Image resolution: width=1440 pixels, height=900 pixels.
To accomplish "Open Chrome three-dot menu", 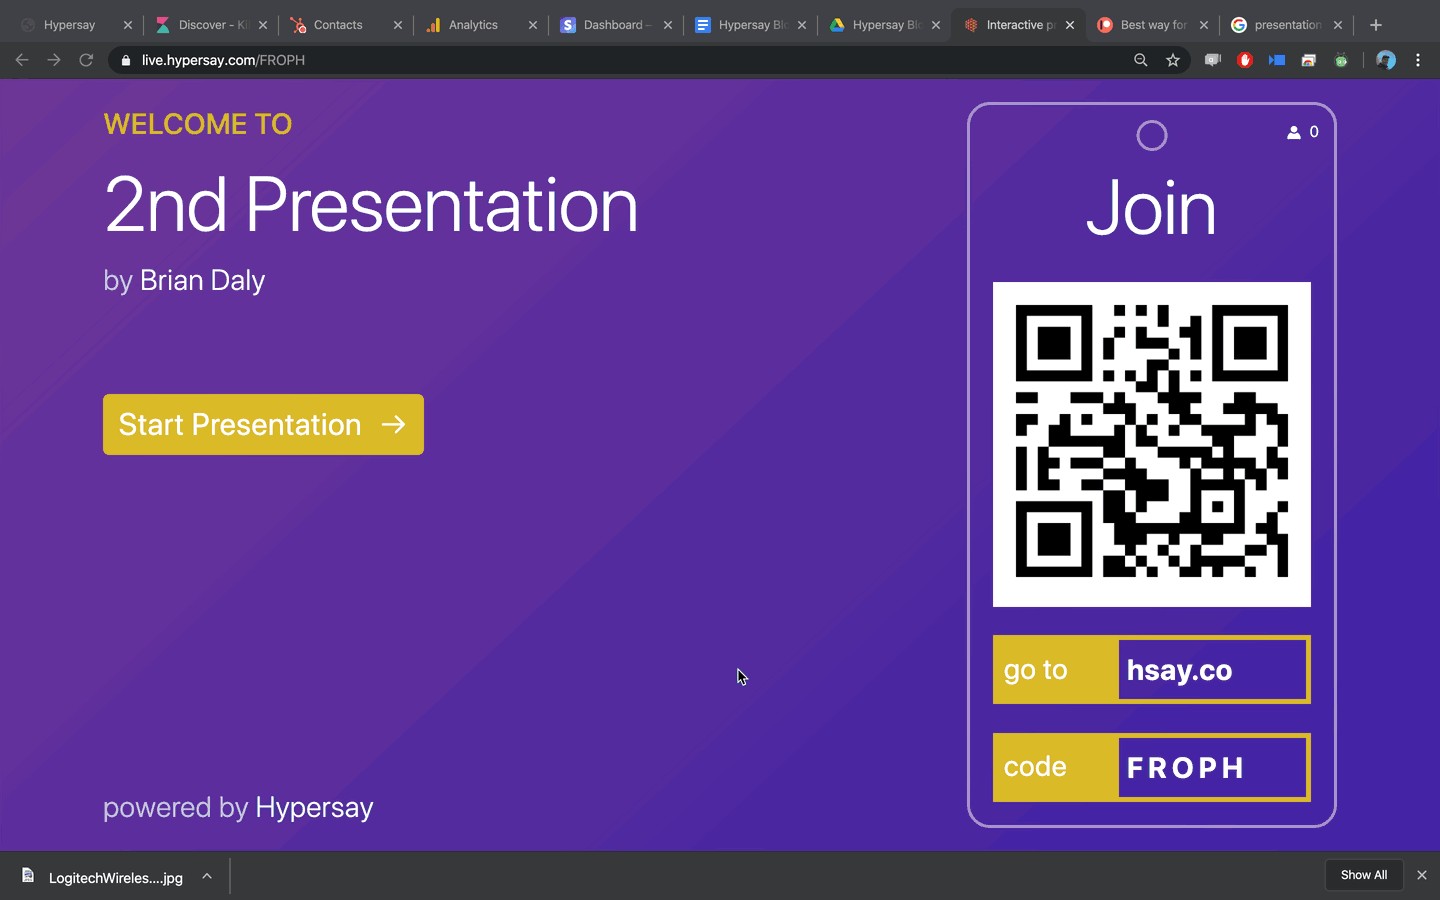I will [1418, 60].
